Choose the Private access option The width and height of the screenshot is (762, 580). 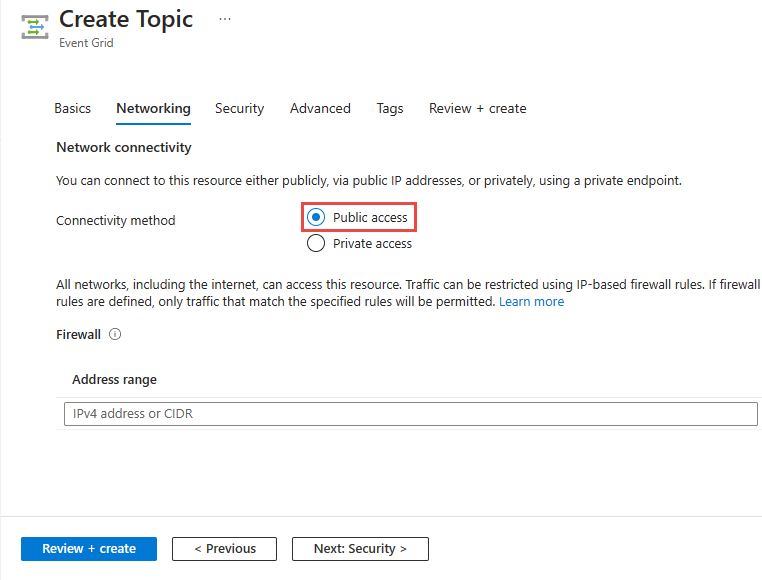[x=317, y=243]
